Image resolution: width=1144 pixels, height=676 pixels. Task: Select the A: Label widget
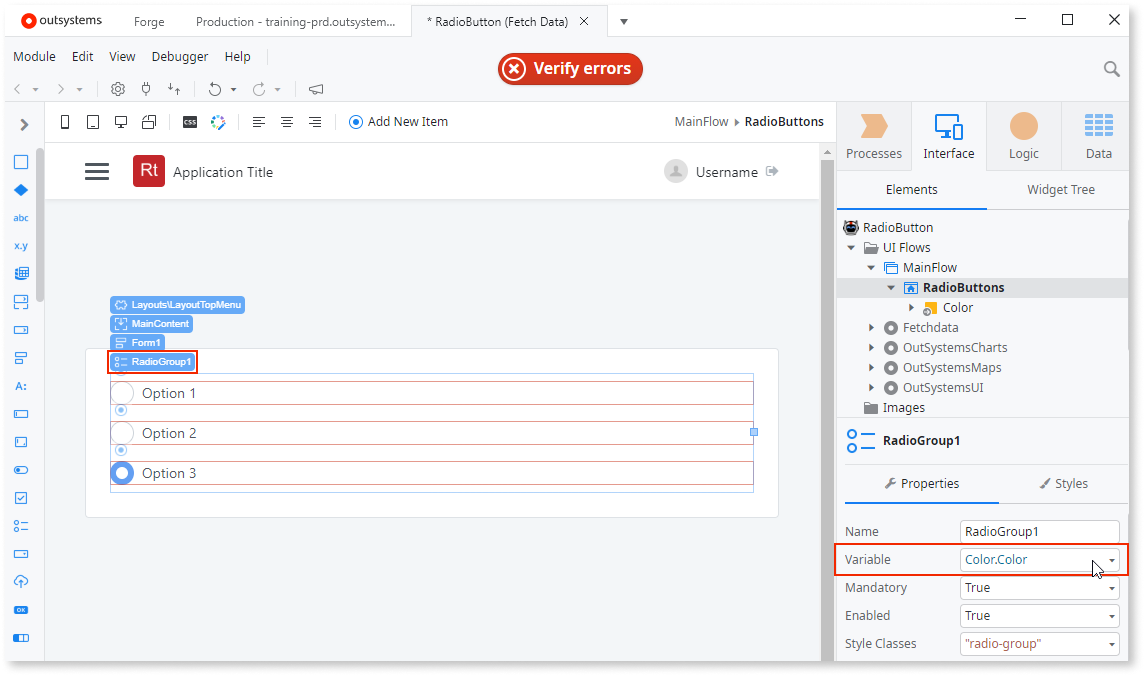coord(21,386)
